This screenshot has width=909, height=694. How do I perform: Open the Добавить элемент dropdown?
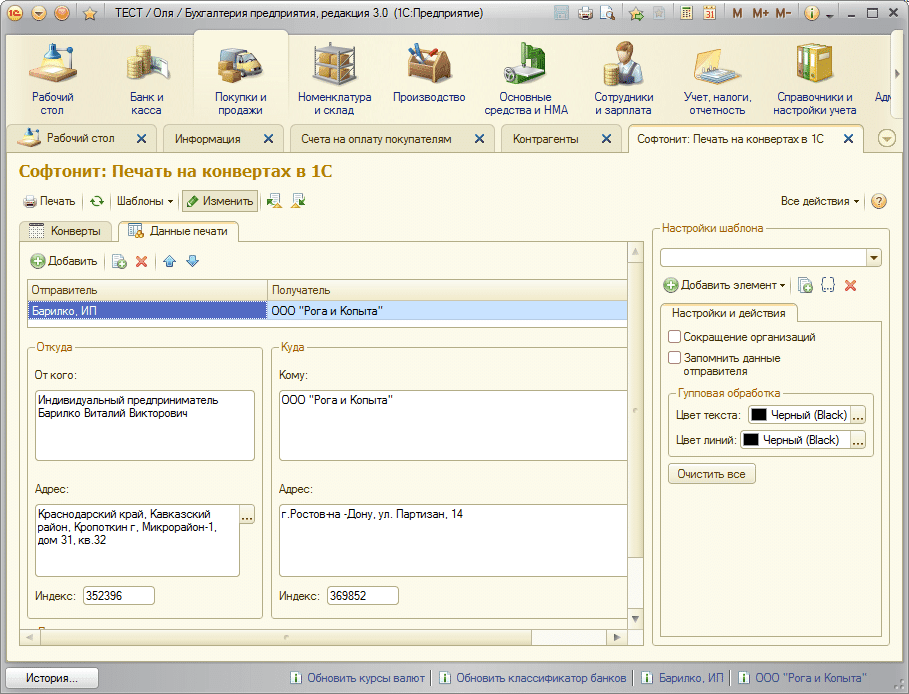pos(725,285)
